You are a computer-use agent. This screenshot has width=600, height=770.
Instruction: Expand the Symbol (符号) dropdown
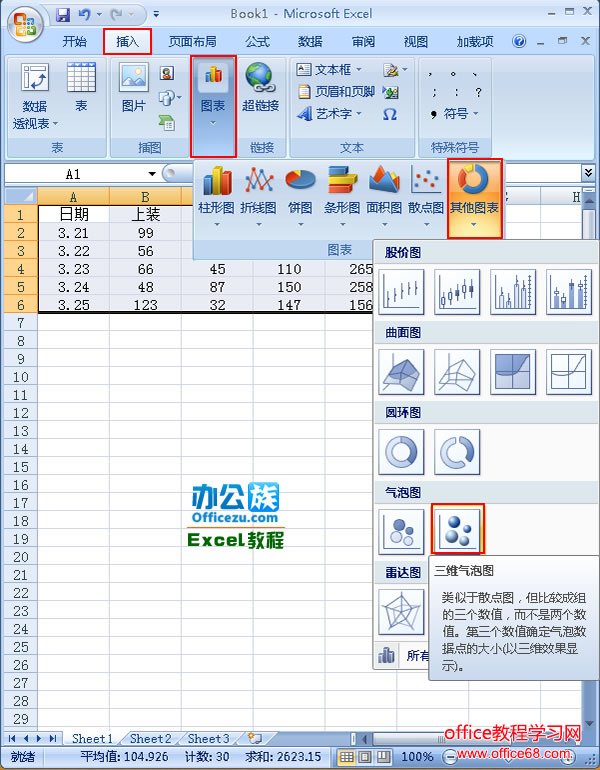point(476,114)
